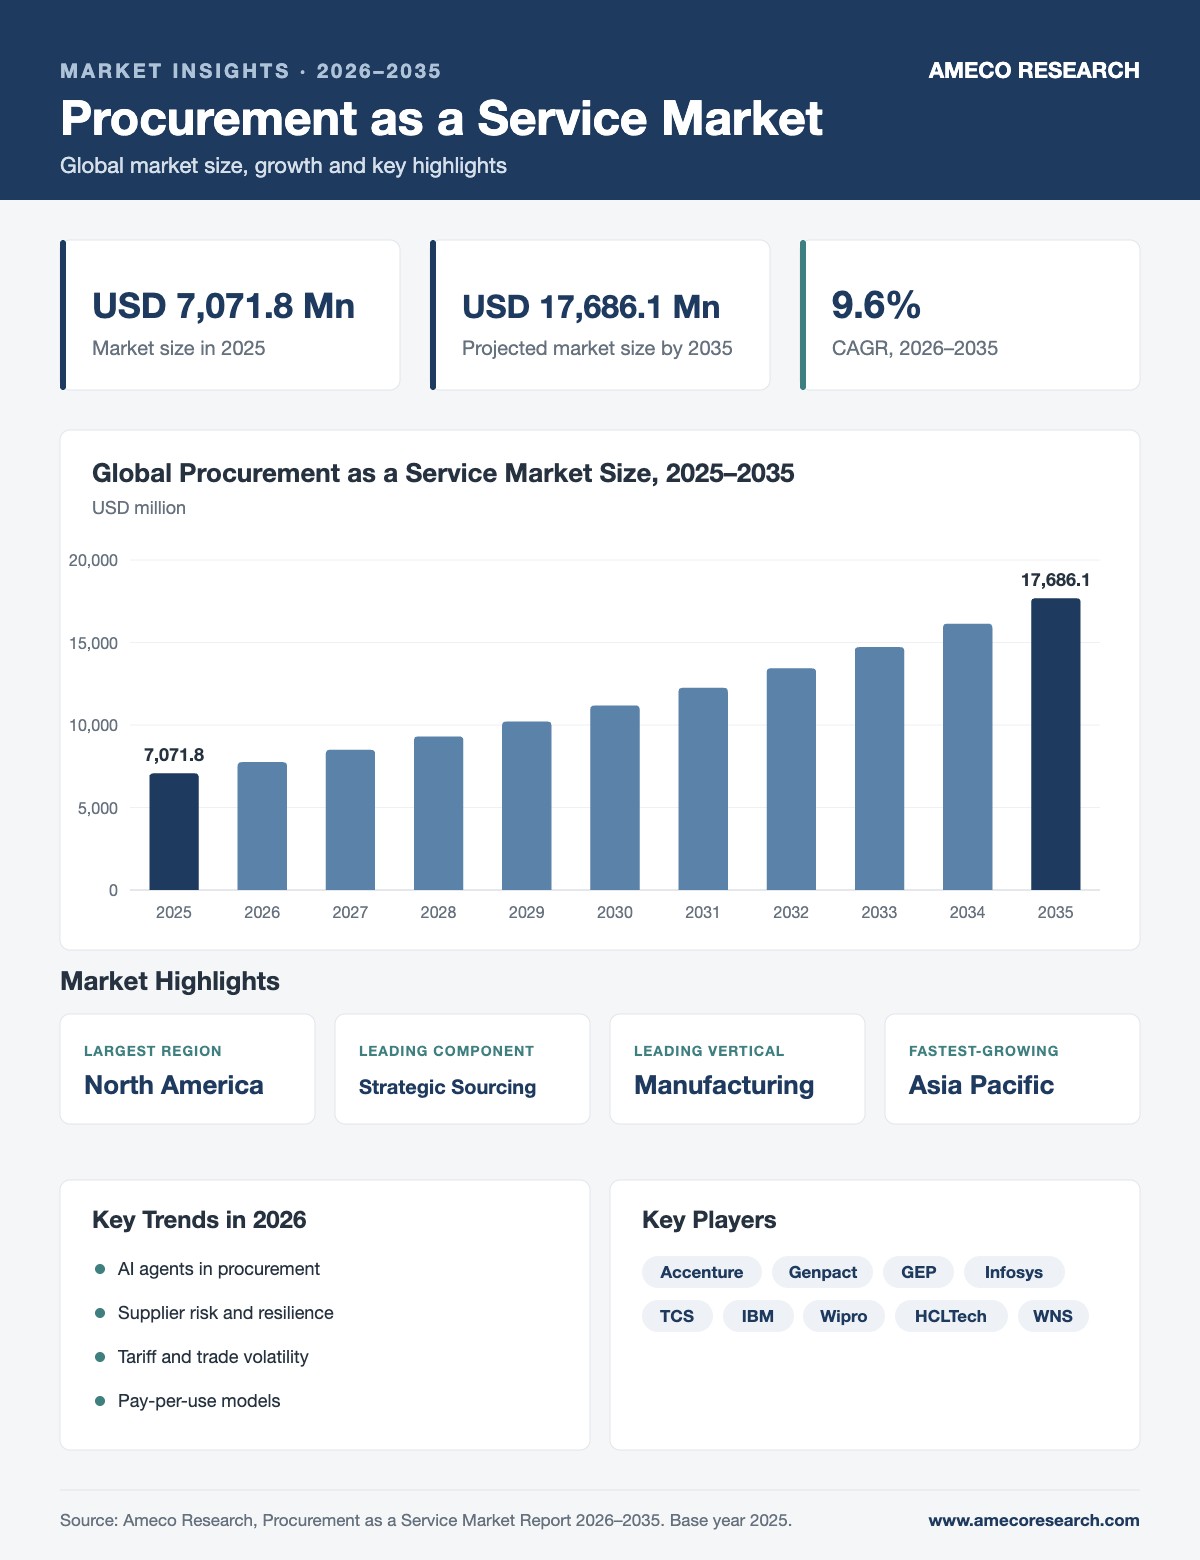Click the 2027 bar in the chart

coord(350,820)
